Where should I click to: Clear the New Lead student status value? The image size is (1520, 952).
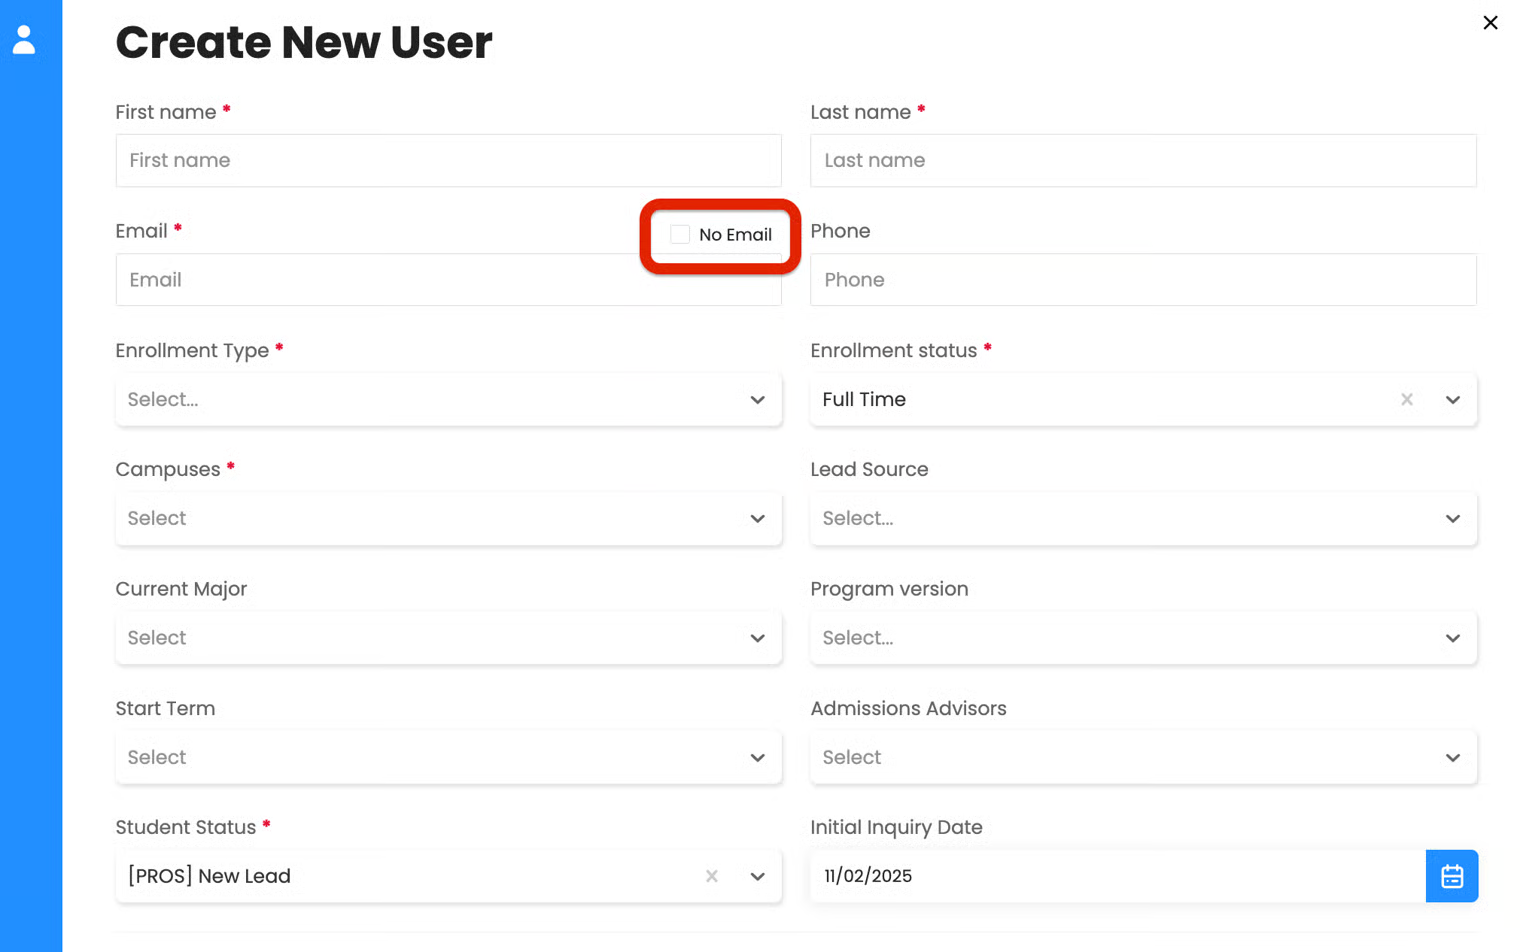pyautogui.click(x=711, y=877)
